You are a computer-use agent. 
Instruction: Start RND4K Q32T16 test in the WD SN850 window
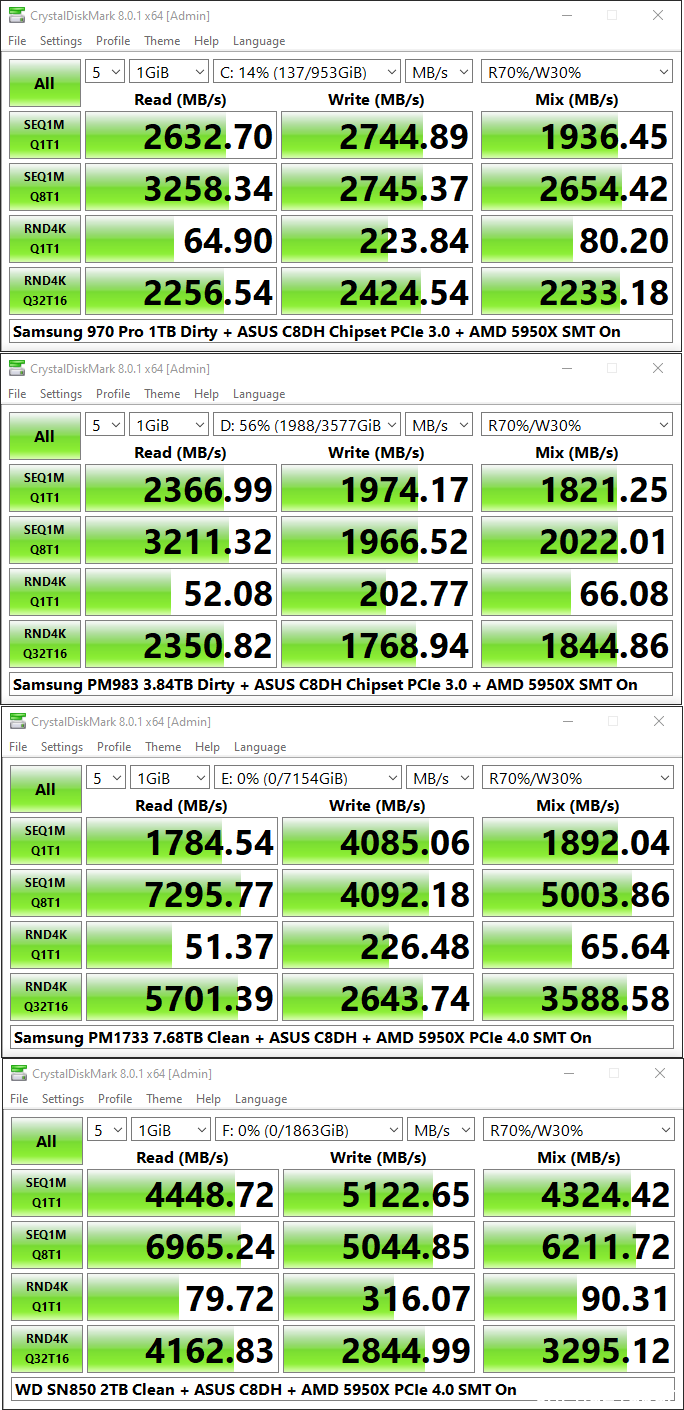(47, 1350)
